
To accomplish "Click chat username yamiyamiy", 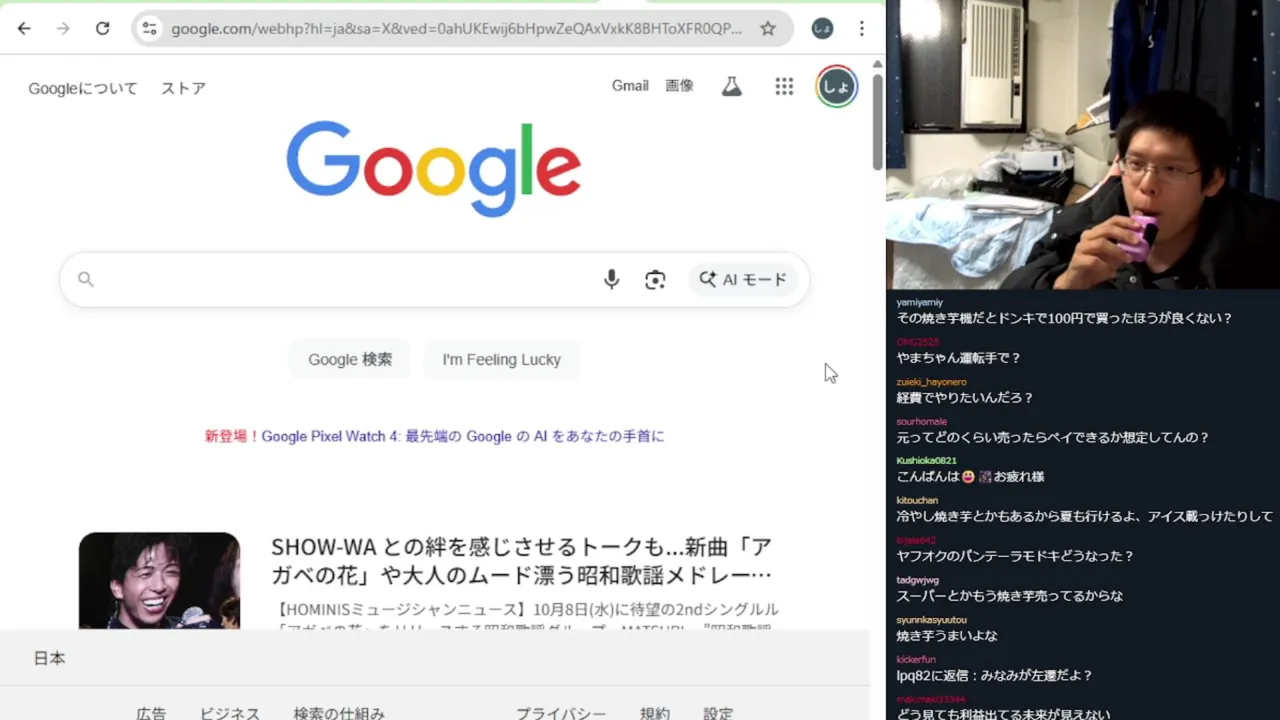I will [919, 302].
